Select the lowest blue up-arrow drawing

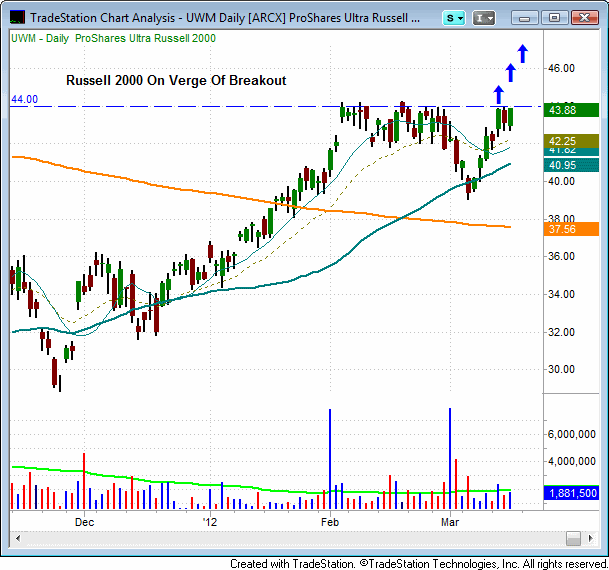coord(498,94)
